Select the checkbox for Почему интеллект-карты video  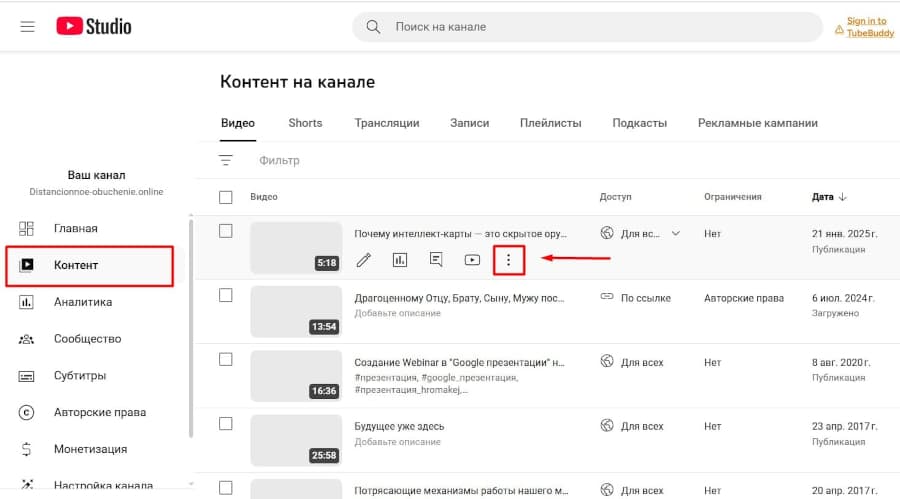[x=226, y=231]
